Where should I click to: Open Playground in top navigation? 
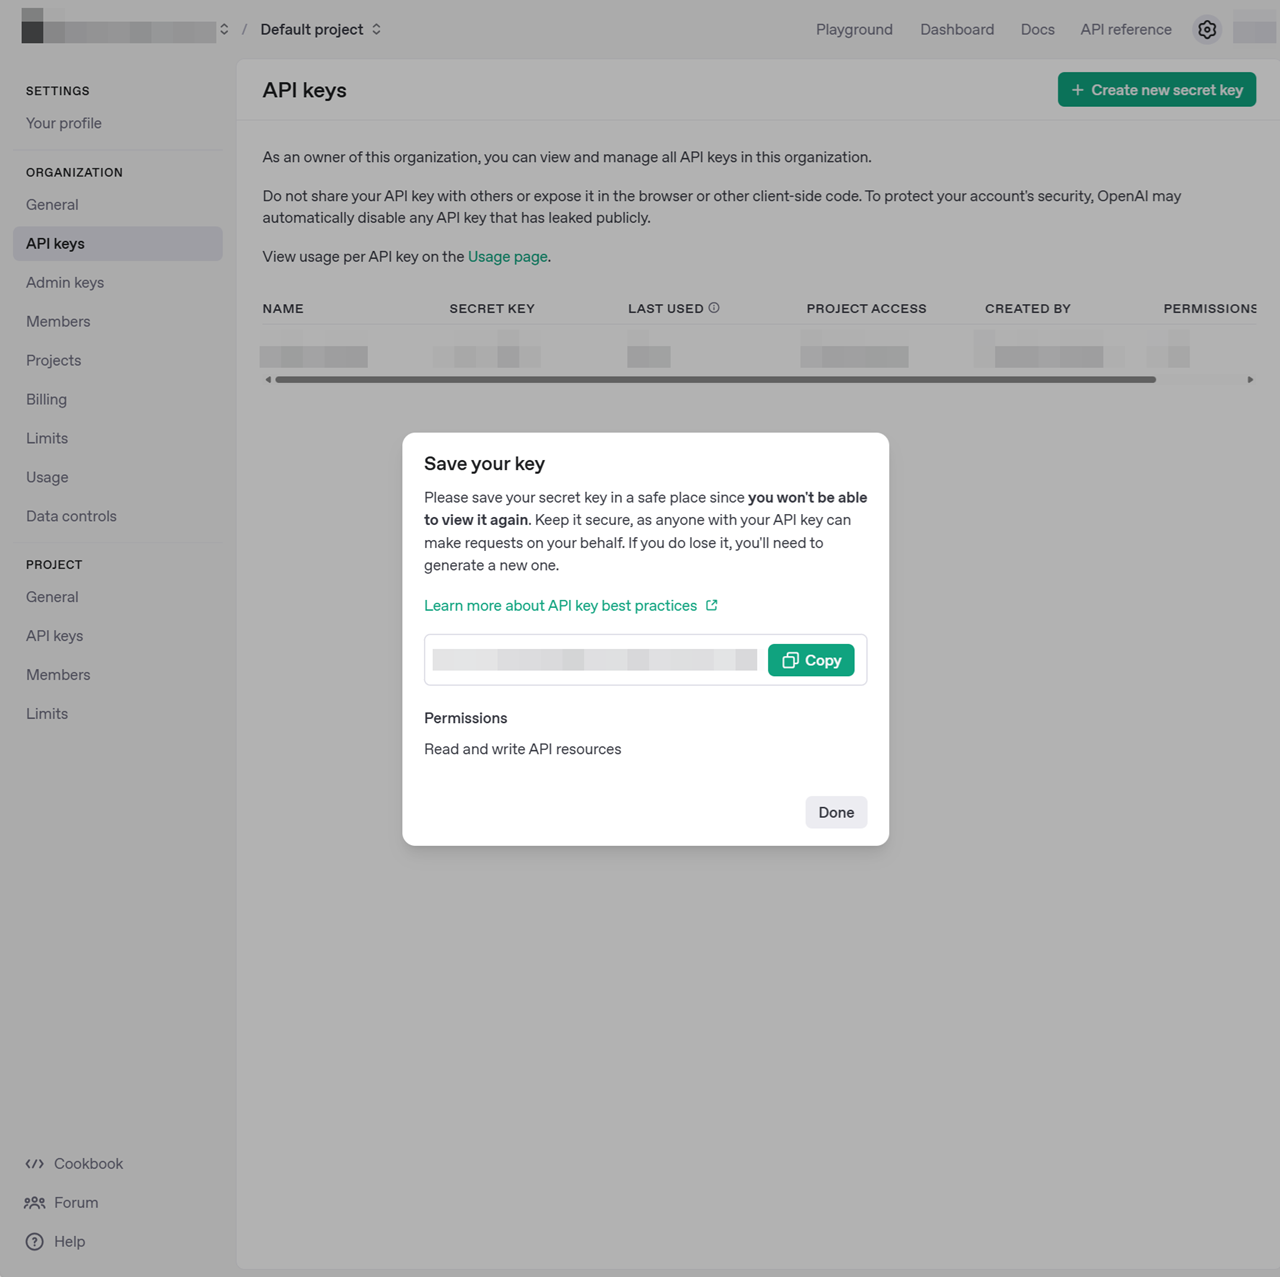pyautogui.click(x=854, y=29)
